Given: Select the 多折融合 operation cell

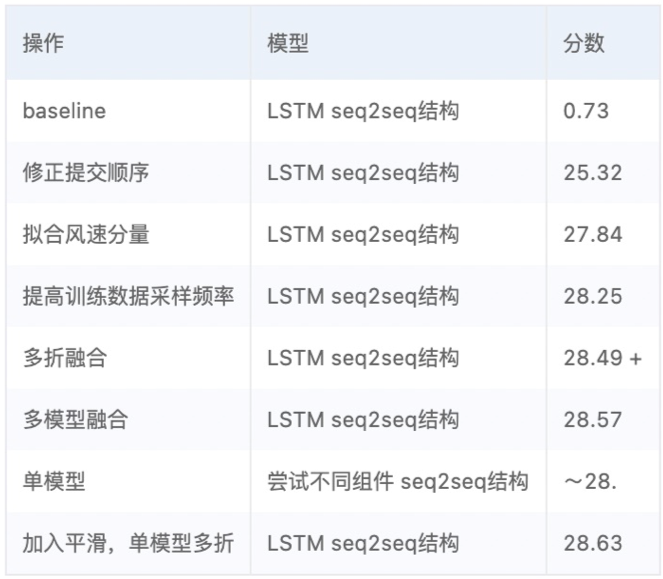Looking at the screenshot, I should (65, 358).
